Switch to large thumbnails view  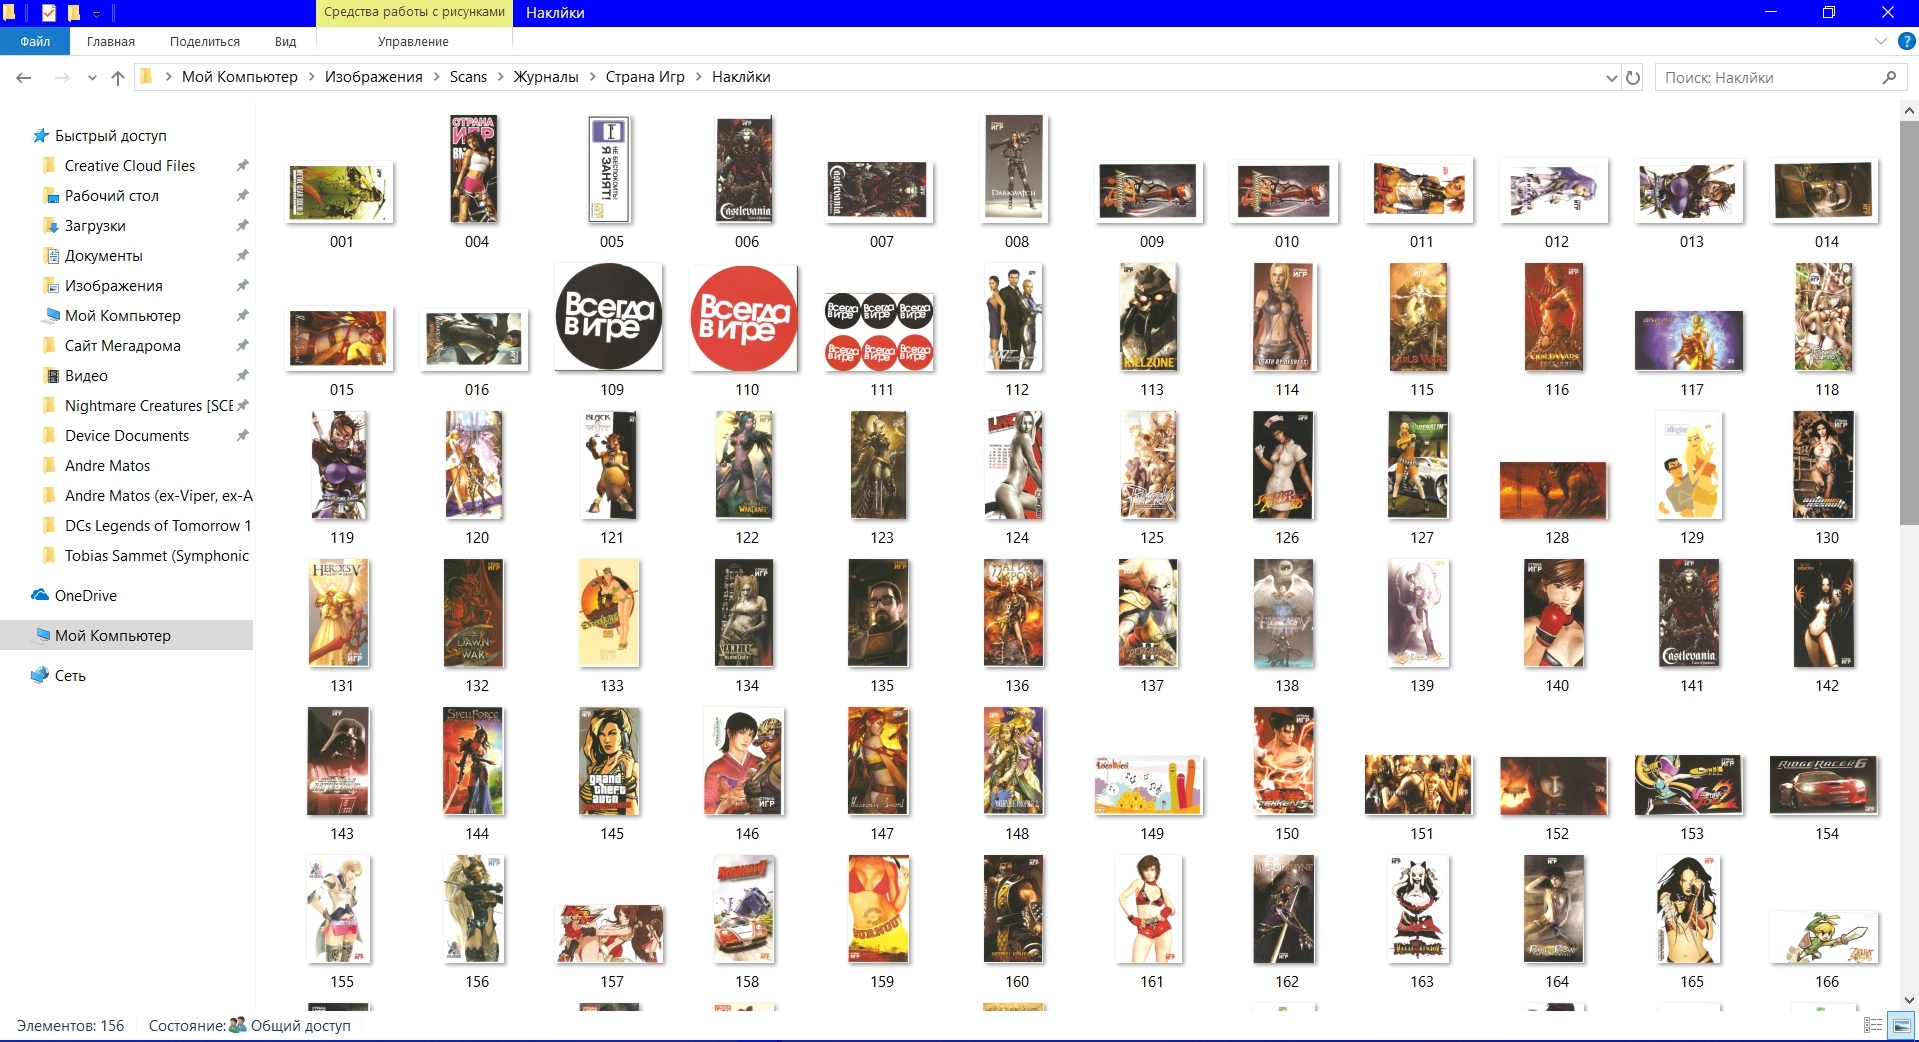point(1901,1025)
